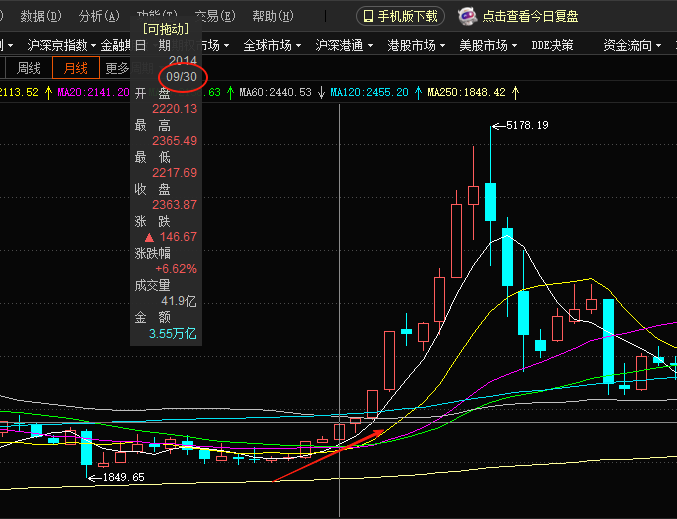Expand the 美股市场 dropdown
Image resolution: width=677 pixels, height=519 pixels.
coord(489,45)
